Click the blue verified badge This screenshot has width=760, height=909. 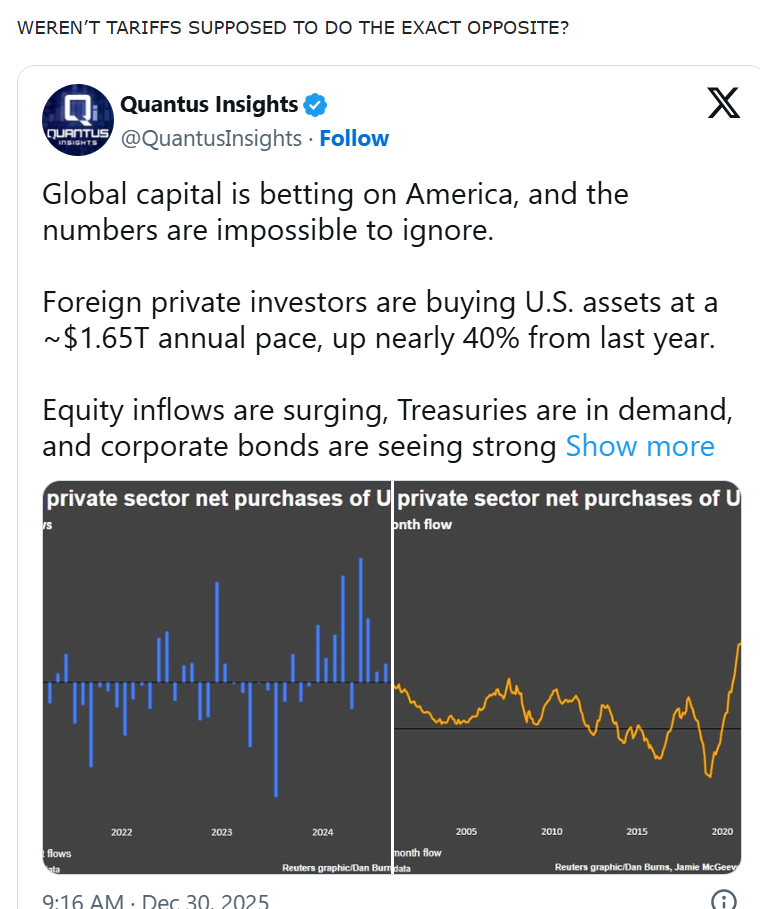[316, 104]
